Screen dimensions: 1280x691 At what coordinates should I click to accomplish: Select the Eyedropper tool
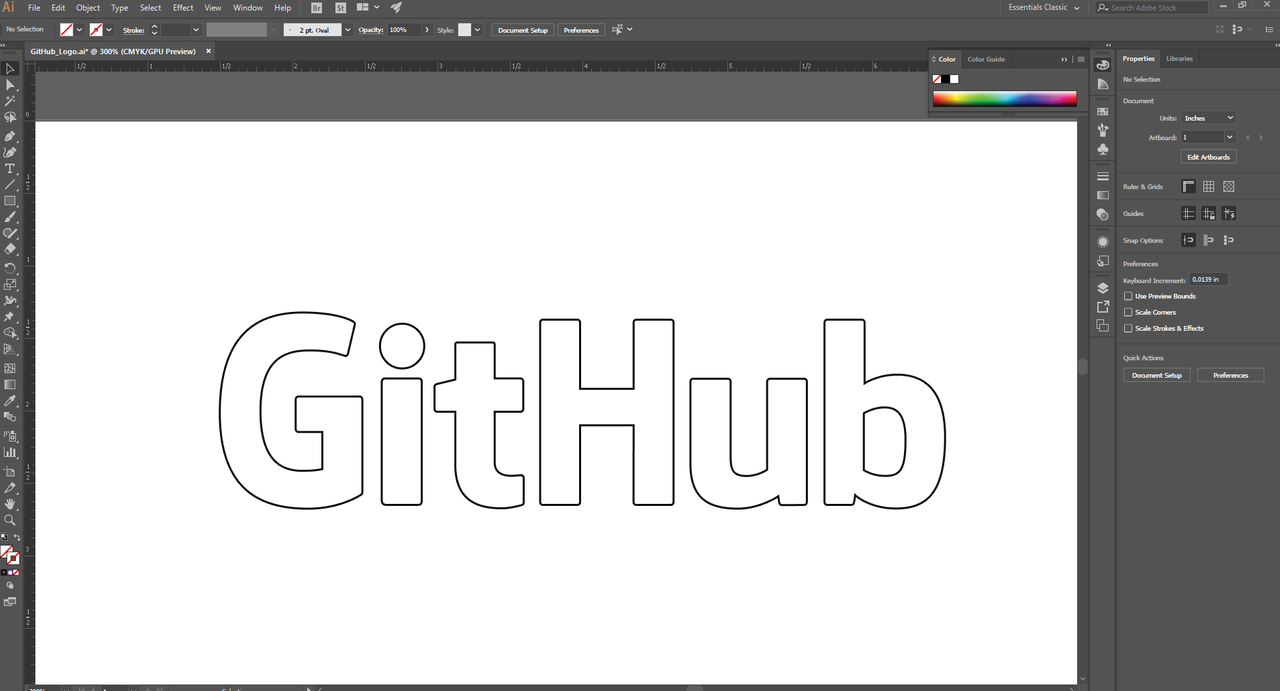[x=11, y=400]
